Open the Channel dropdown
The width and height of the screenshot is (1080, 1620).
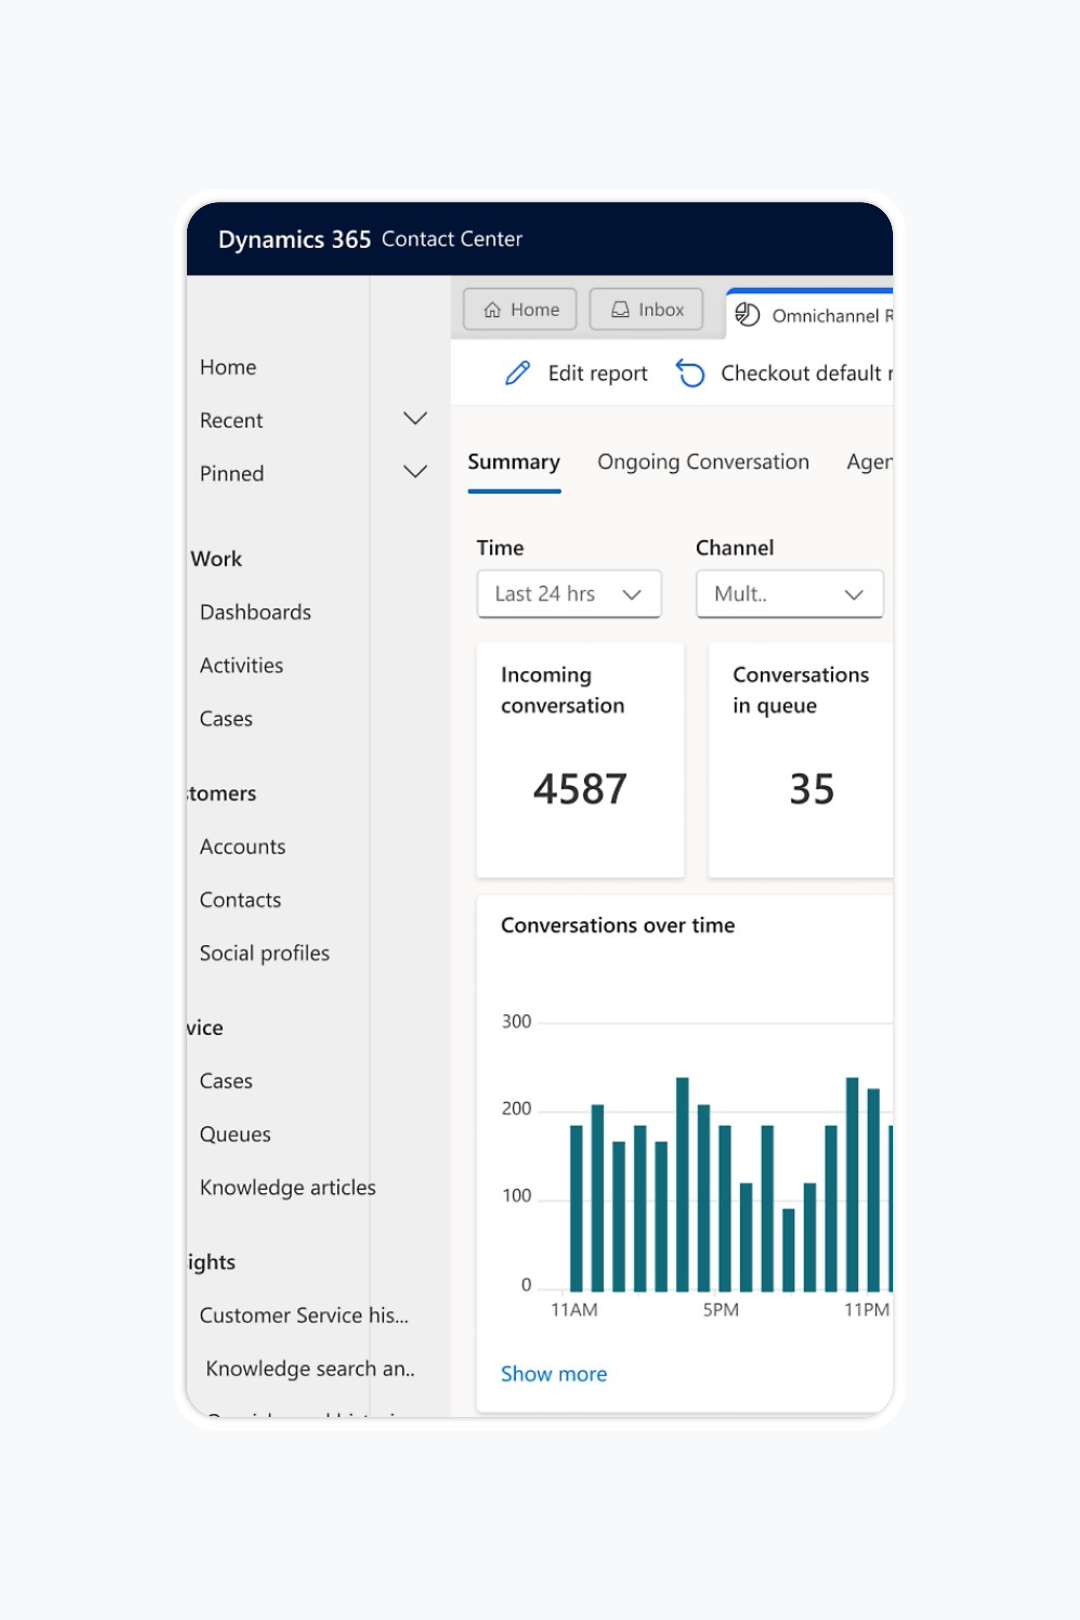(x=788, y=594)
